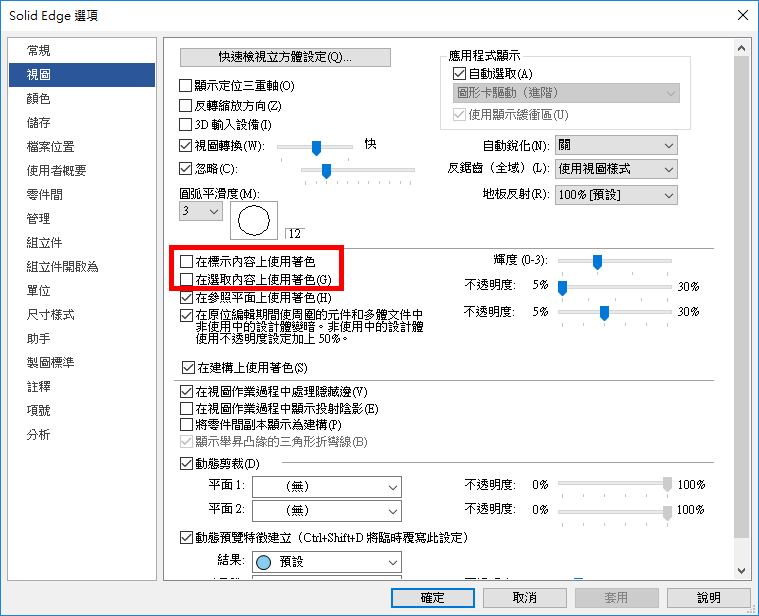Click first 不透明度 5%-30% slider handle
759x616 pixels.
(x=562, y=287)
